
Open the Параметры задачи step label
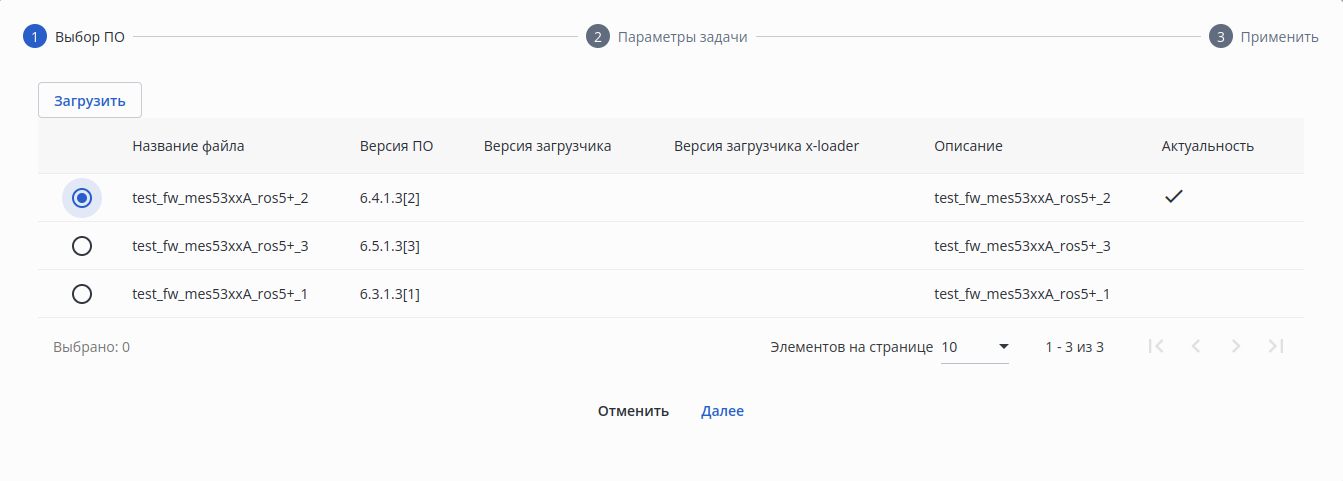coord(682,37)
